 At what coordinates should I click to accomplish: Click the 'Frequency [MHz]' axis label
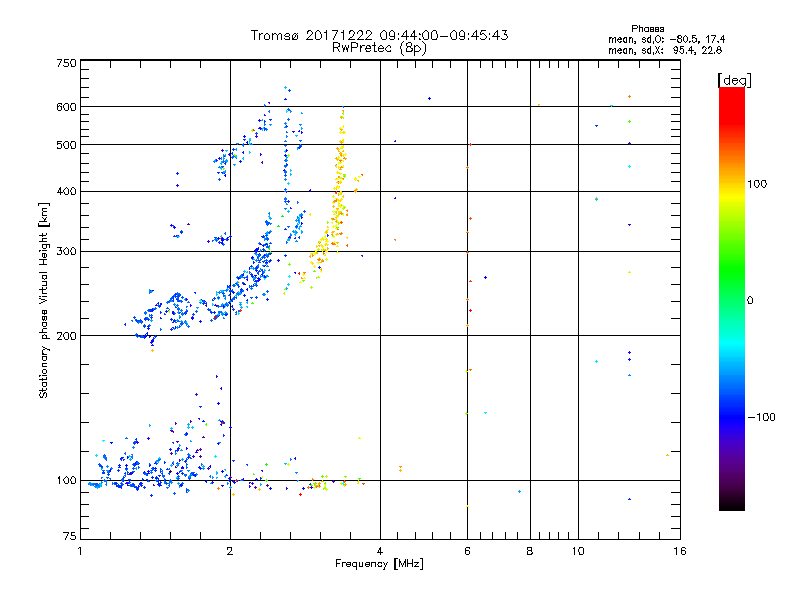379,564
